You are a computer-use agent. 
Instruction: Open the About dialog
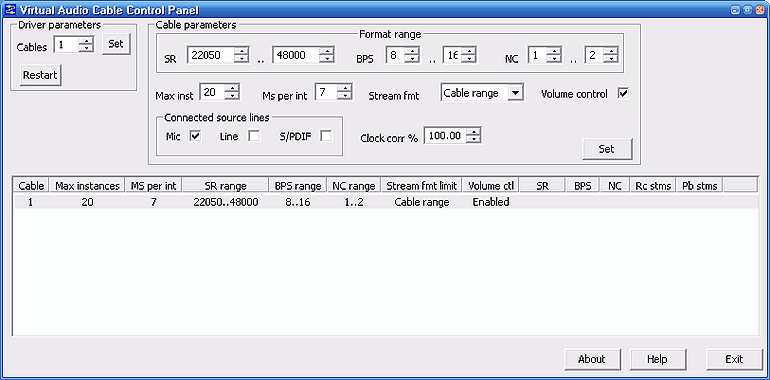tap(592, 359)
